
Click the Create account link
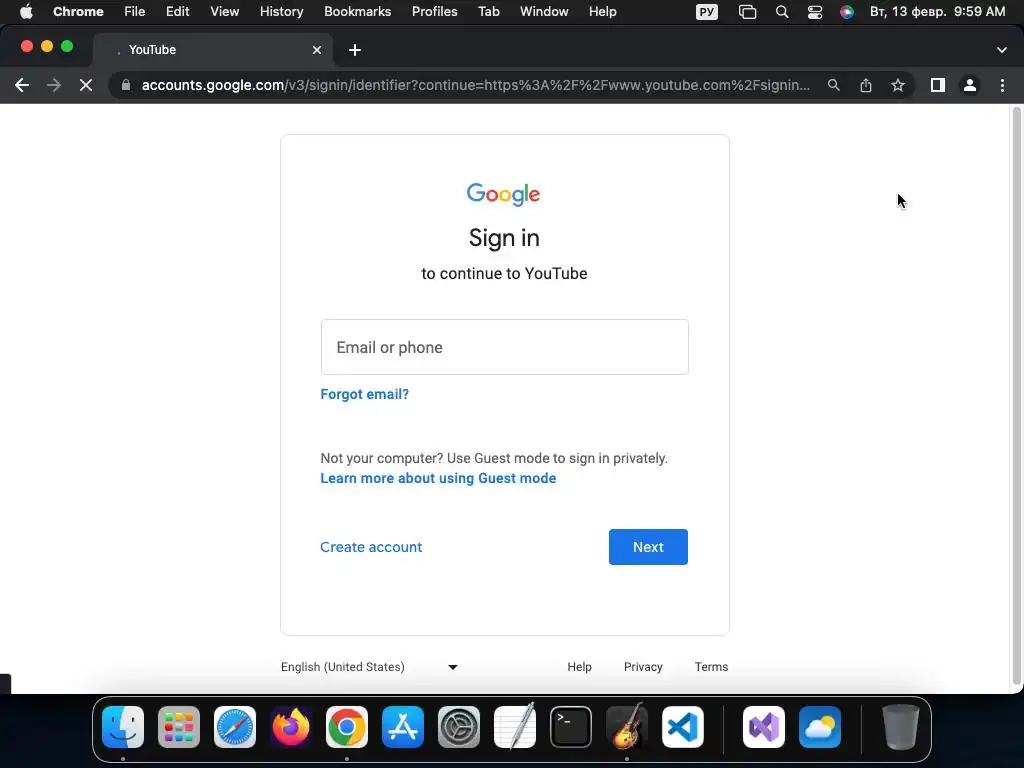click(371, 547)
